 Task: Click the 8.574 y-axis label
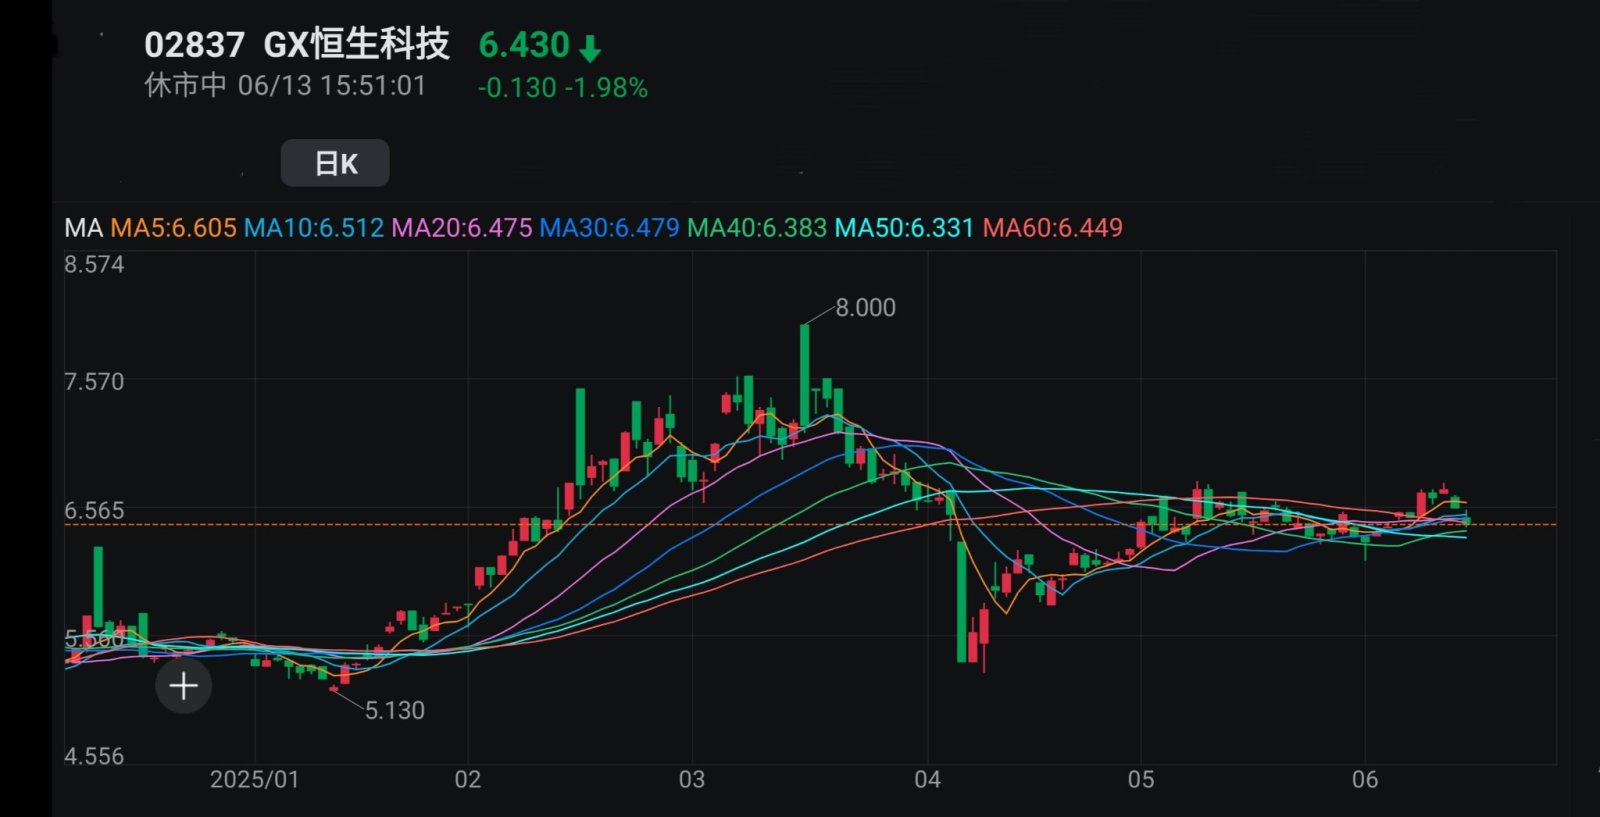click(94, 265)
